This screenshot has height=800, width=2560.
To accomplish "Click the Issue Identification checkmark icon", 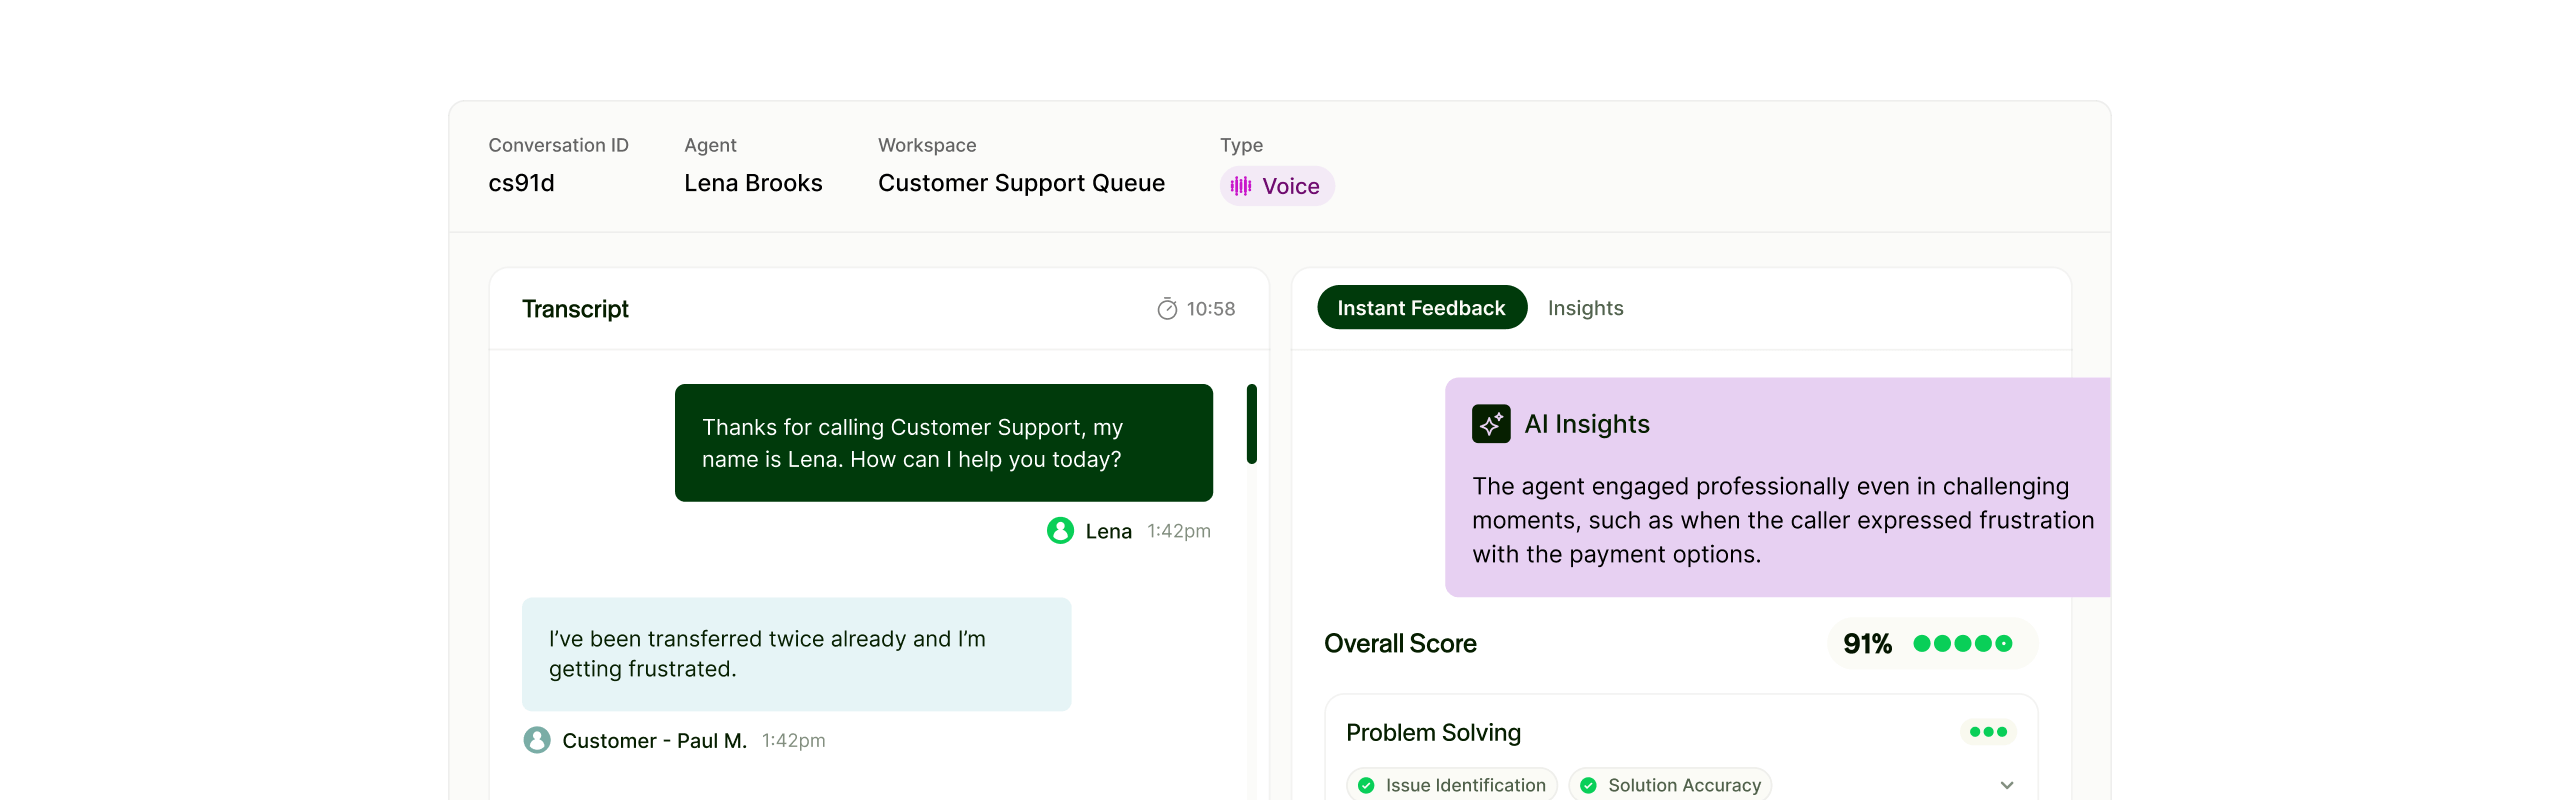I will pyautogui.click(x=1367, y=785).
